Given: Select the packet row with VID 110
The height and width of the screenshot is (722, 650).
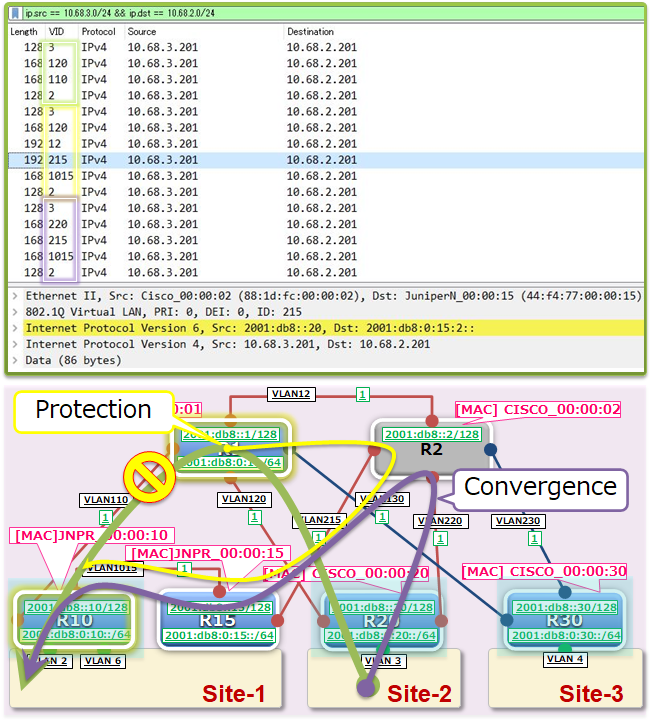Looking at the screenshot, I should (326, 79).
